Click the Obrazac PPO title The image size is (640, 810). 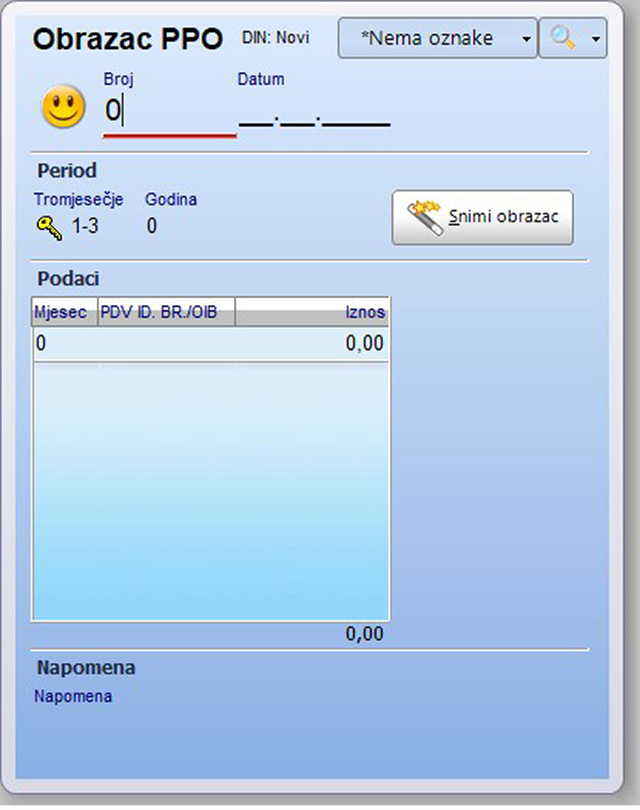coord(128,39)
